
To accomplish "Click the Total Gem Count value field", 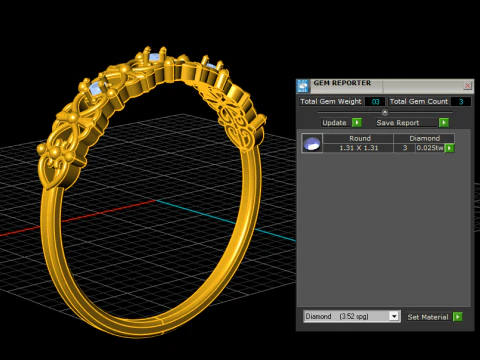I will (x=461, y=102).
